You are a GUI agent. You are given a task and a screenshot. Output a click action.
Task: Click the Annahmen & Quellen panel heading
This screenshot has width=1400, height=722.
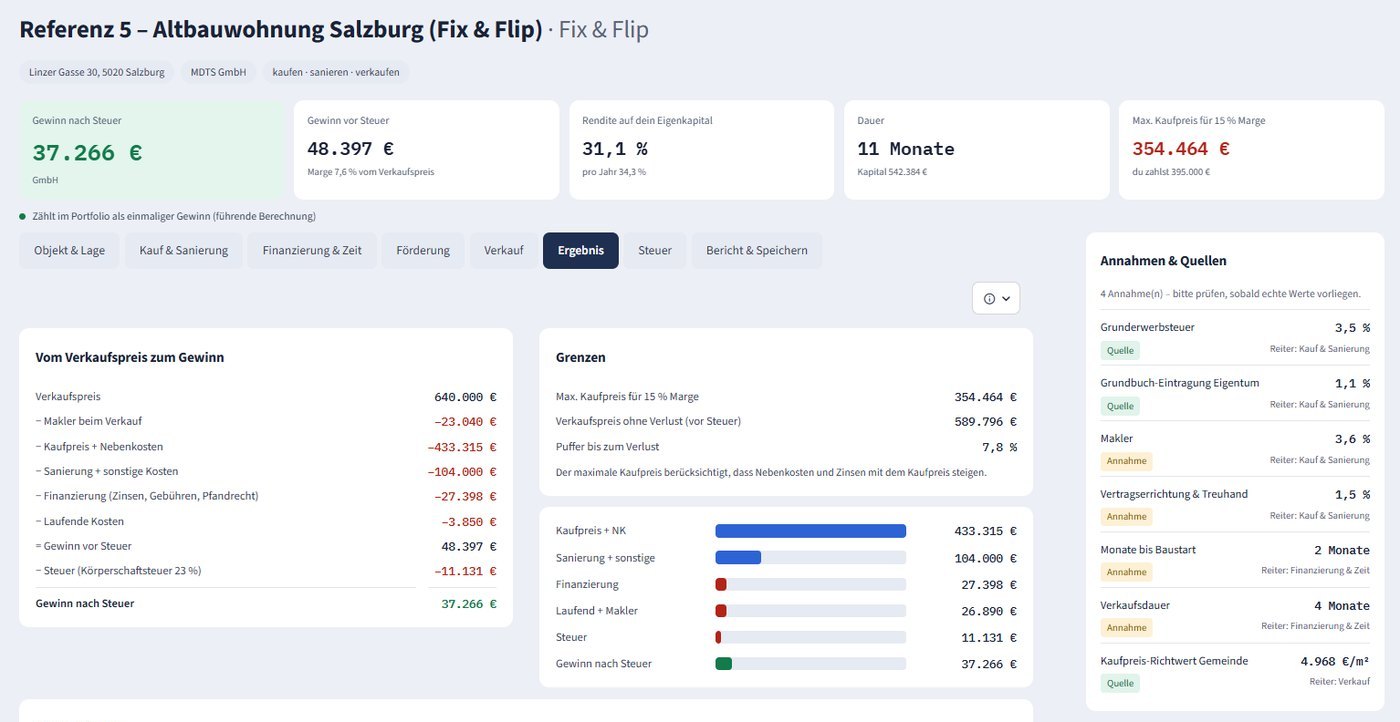pyautogui.click(x=1163, y=261)
